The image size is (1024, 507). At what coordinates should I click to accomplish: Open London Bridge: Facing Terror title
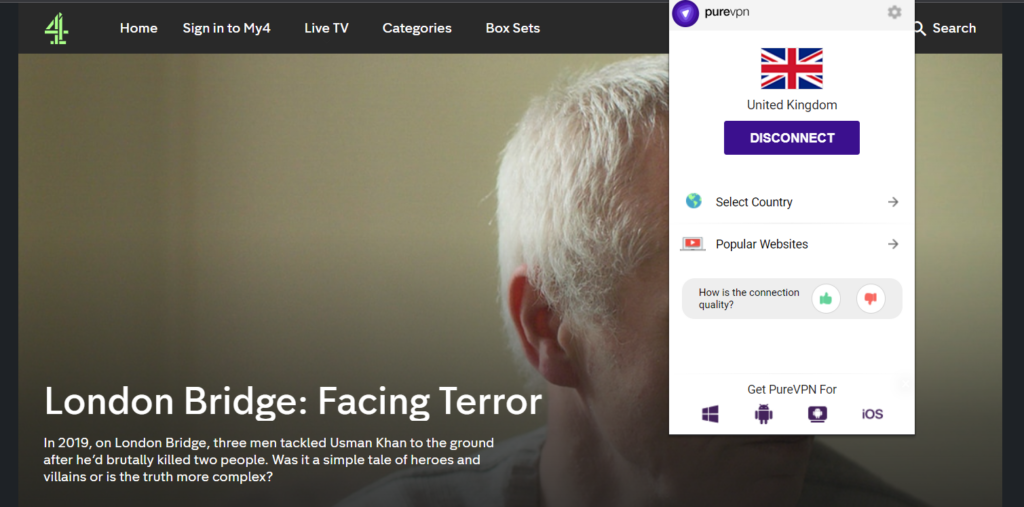pyautogui.click(x=293, y=402)
